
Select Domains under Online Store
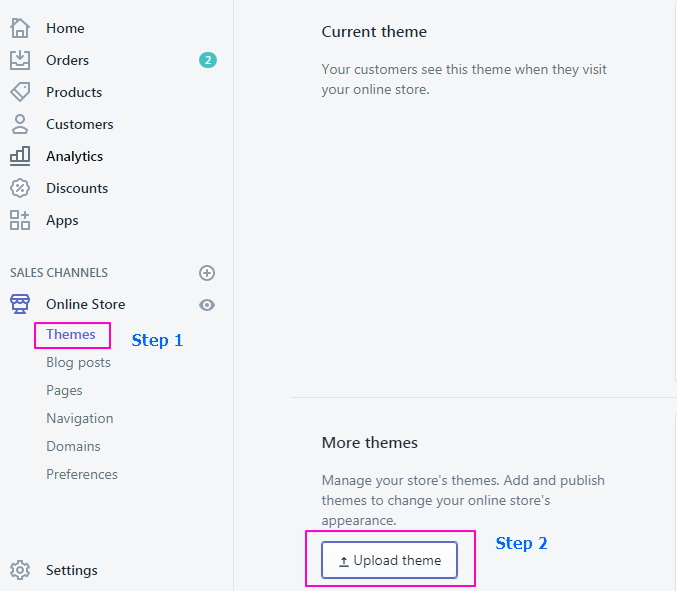[73, 446]
